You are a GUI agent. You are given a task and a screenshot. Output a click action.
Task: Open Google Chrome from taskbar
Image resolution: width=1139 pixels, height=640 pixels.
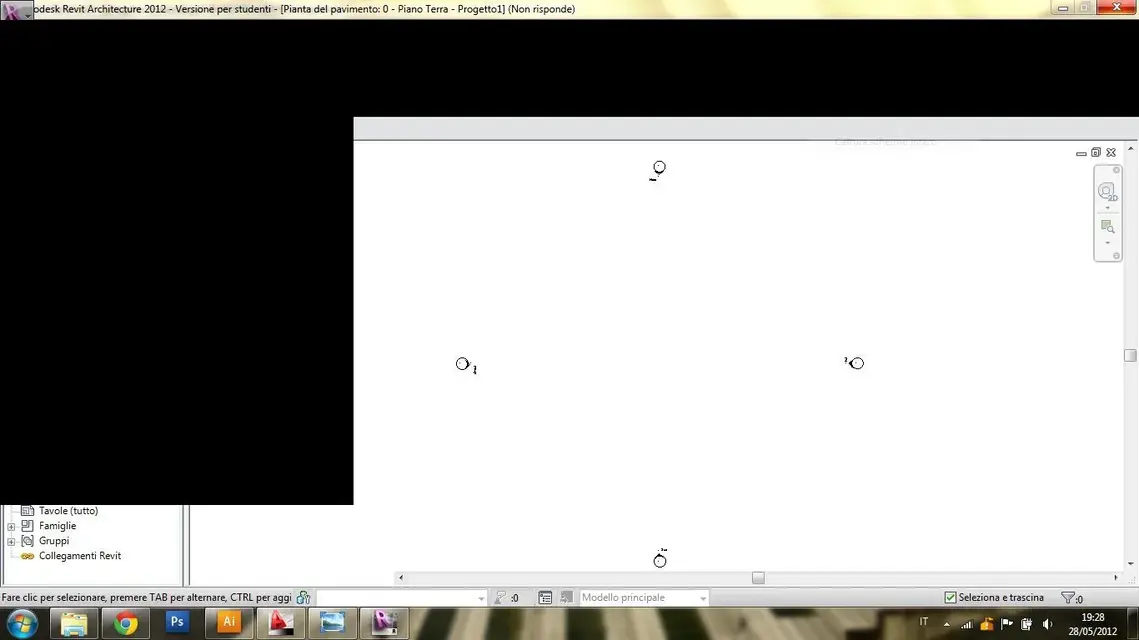tap(126, 623)
